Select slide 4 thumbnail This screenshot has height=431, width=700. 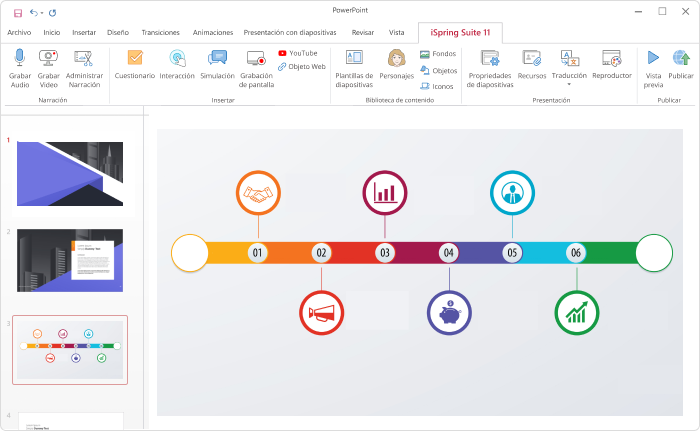coord(71,421)
